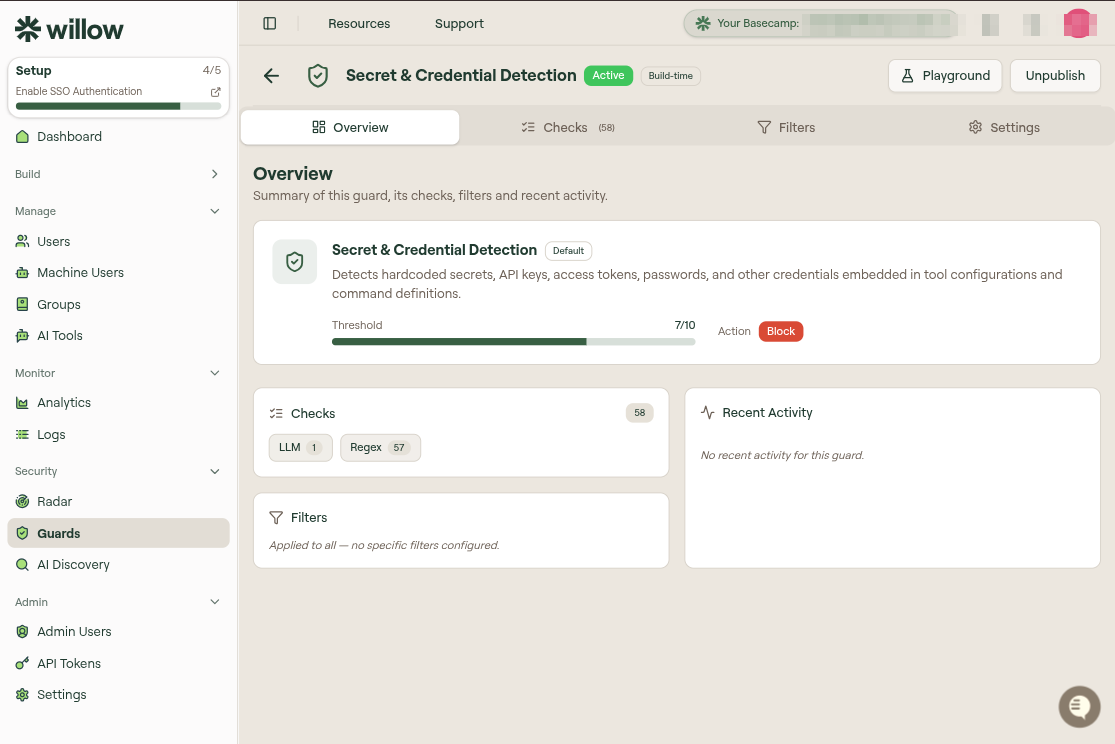Click the Settings gear icon in sidebar

pos(22,695)
